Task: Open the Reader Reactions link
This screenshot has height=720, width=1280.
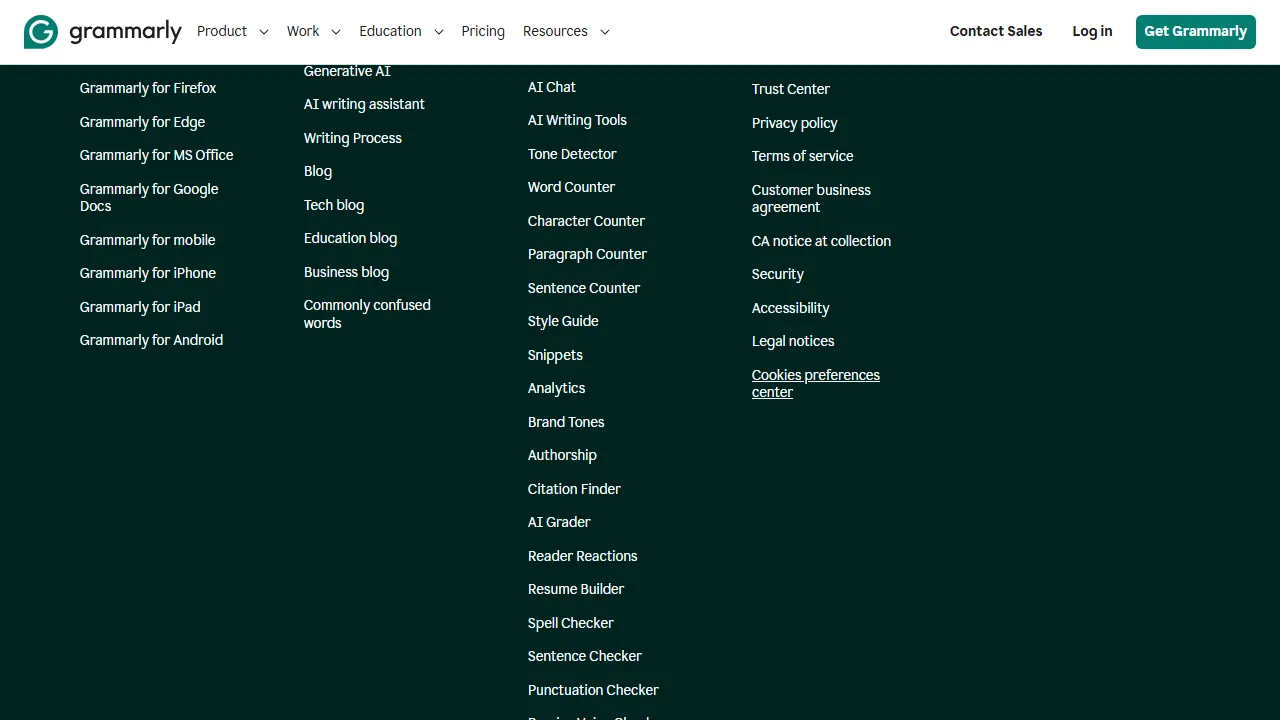Action: point(582,556)
